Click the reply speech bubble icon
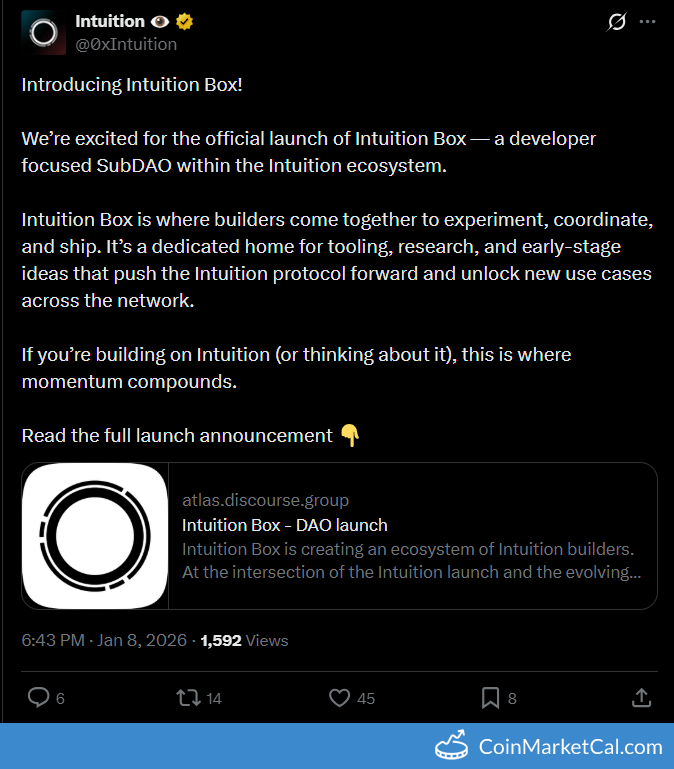This screenshot has height=769, width=674. point(38,697)
